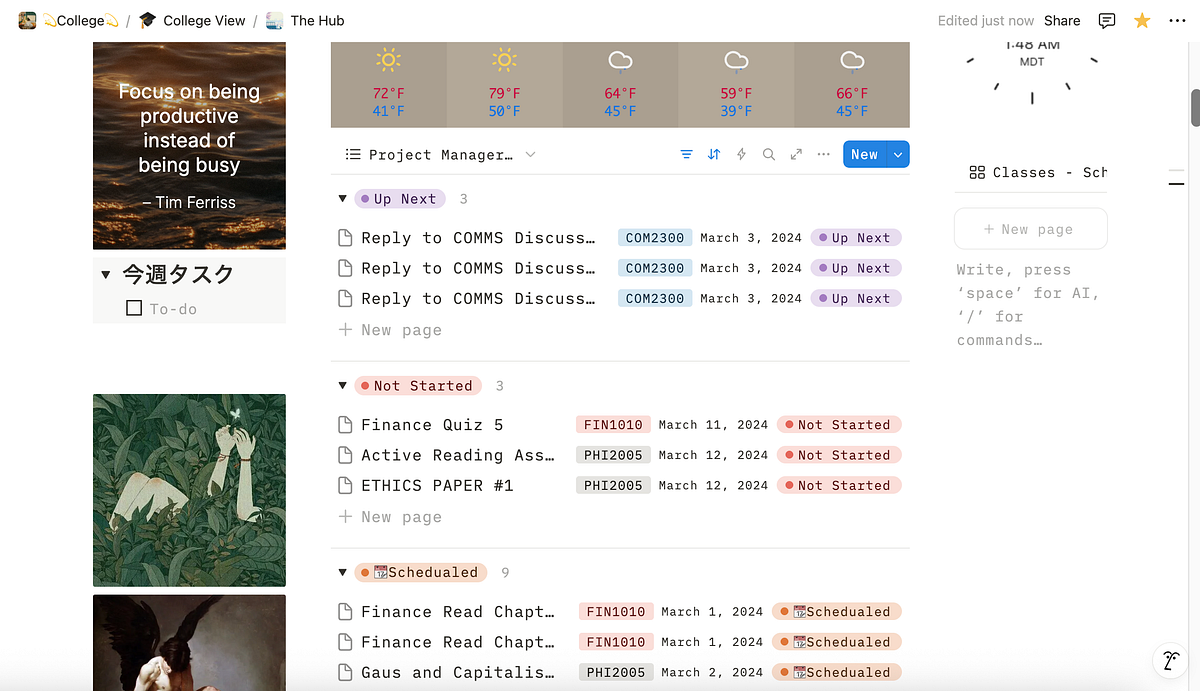Open the three-dot database options
Screen dimensions: 1200x691
pyautogui.click(x=824, y=155)
